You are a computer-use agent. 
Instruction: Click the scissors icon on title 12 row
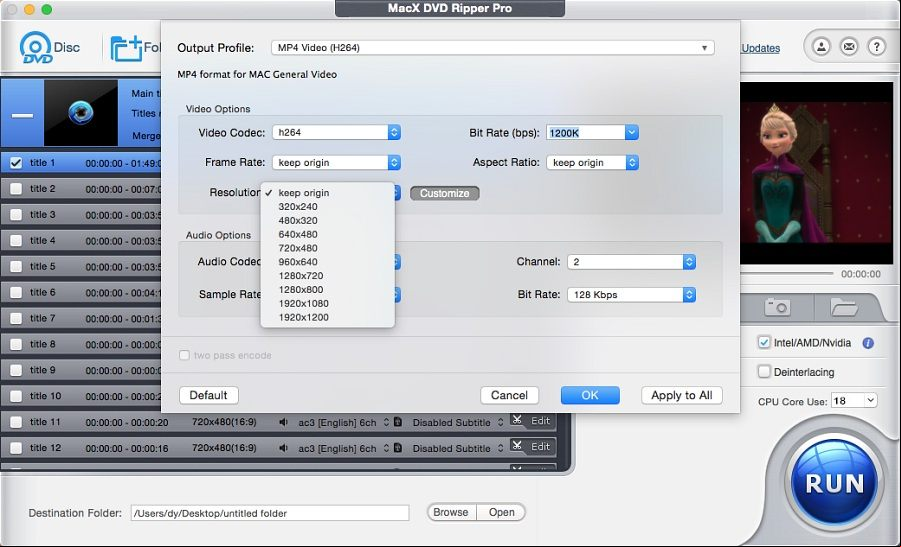tap(517, 446)
